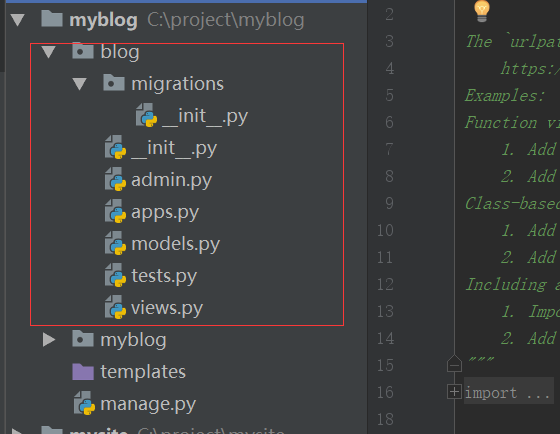The width and height of the screenshot is (560, 434).
Task: Click the Python file icon beside views.py
Action: (x=115, y=307)
